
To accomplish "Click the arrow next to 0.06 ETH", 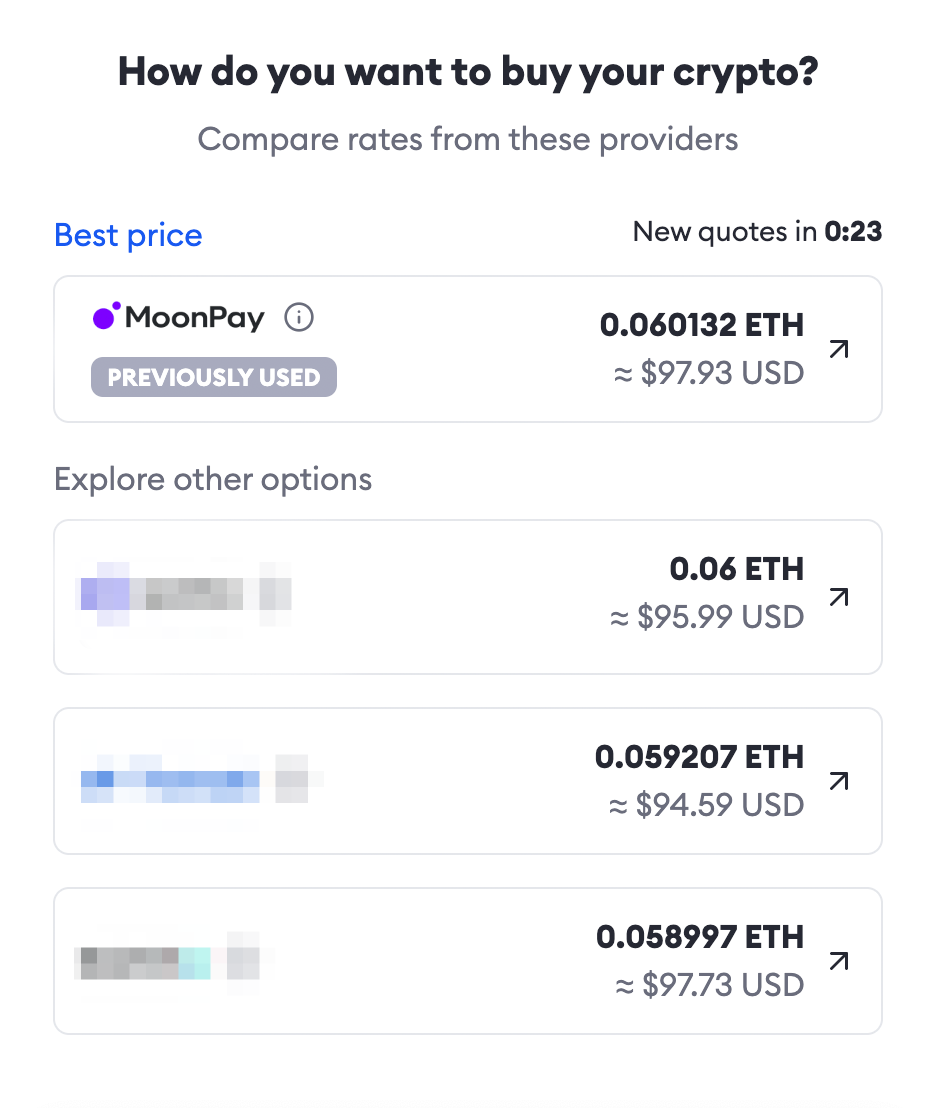I will coord(840,597).
